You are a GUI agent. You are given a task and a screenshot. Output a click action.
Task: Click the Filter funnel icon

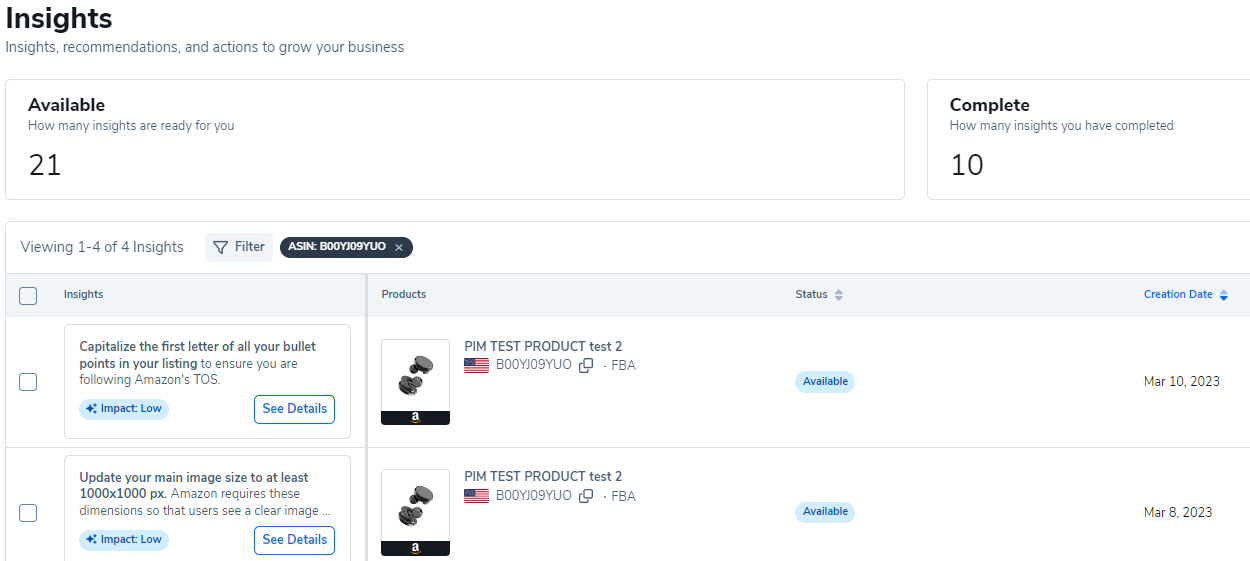[x=221, y=247]
